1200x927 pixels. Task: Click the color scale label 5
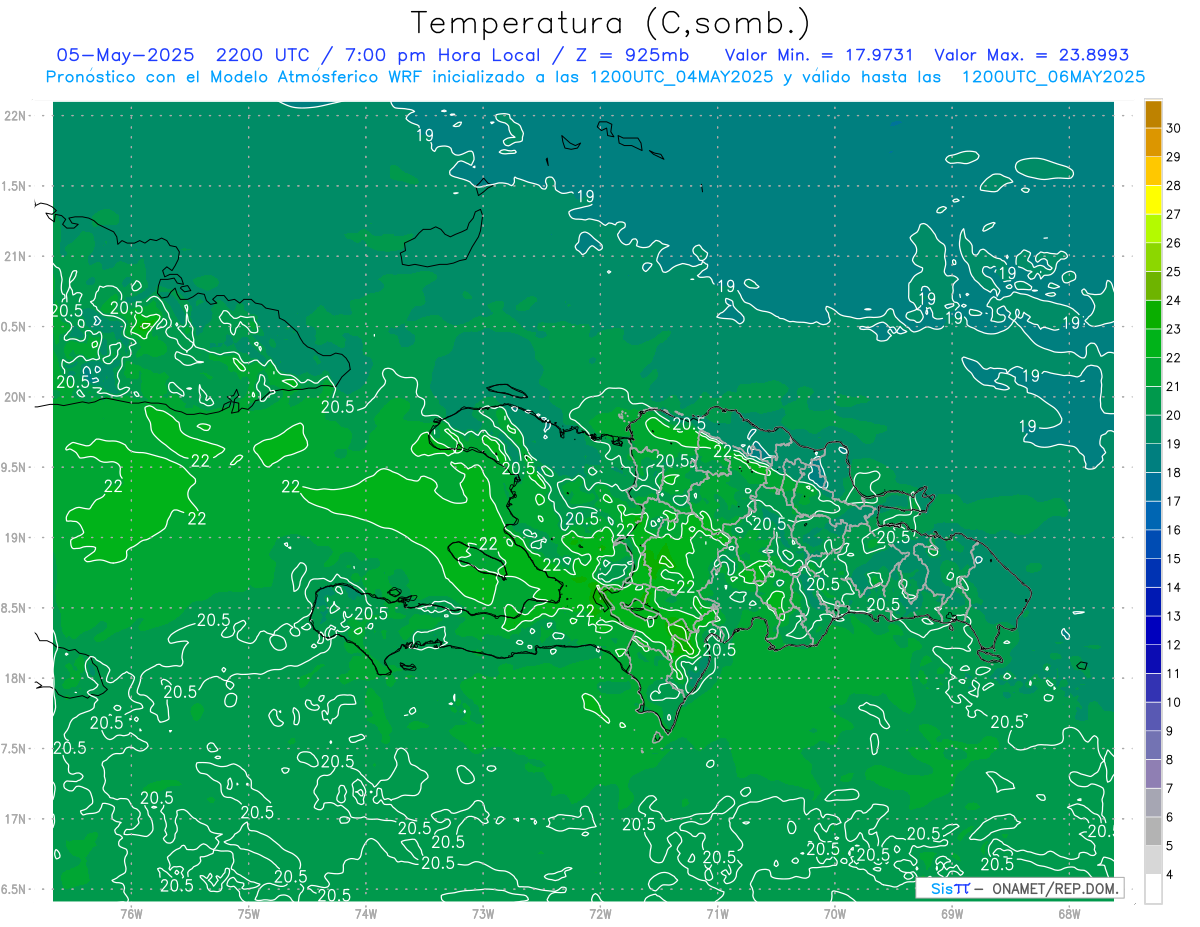pyautogui.click(x=1170, y=846)
